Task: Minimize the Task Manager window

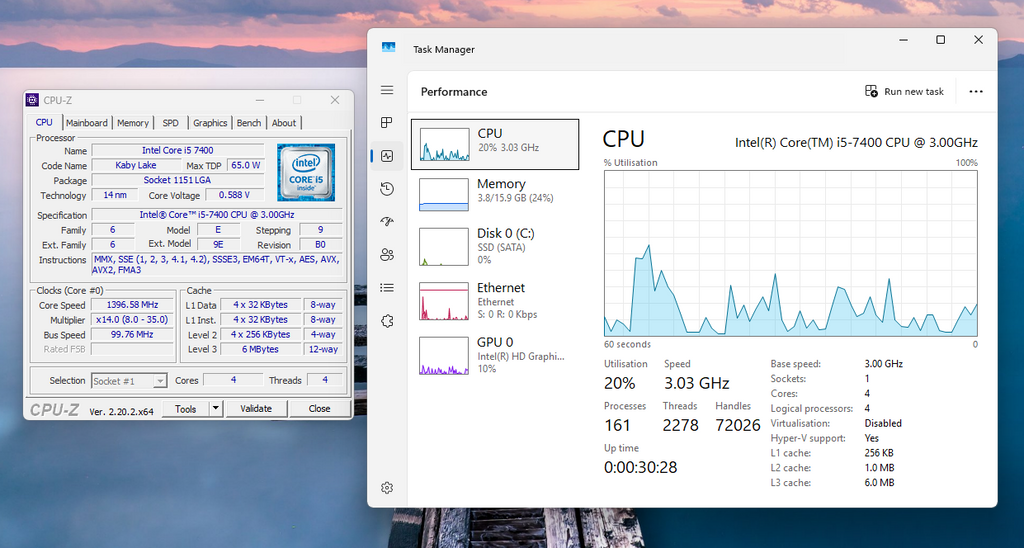Action: click(904, 40)
